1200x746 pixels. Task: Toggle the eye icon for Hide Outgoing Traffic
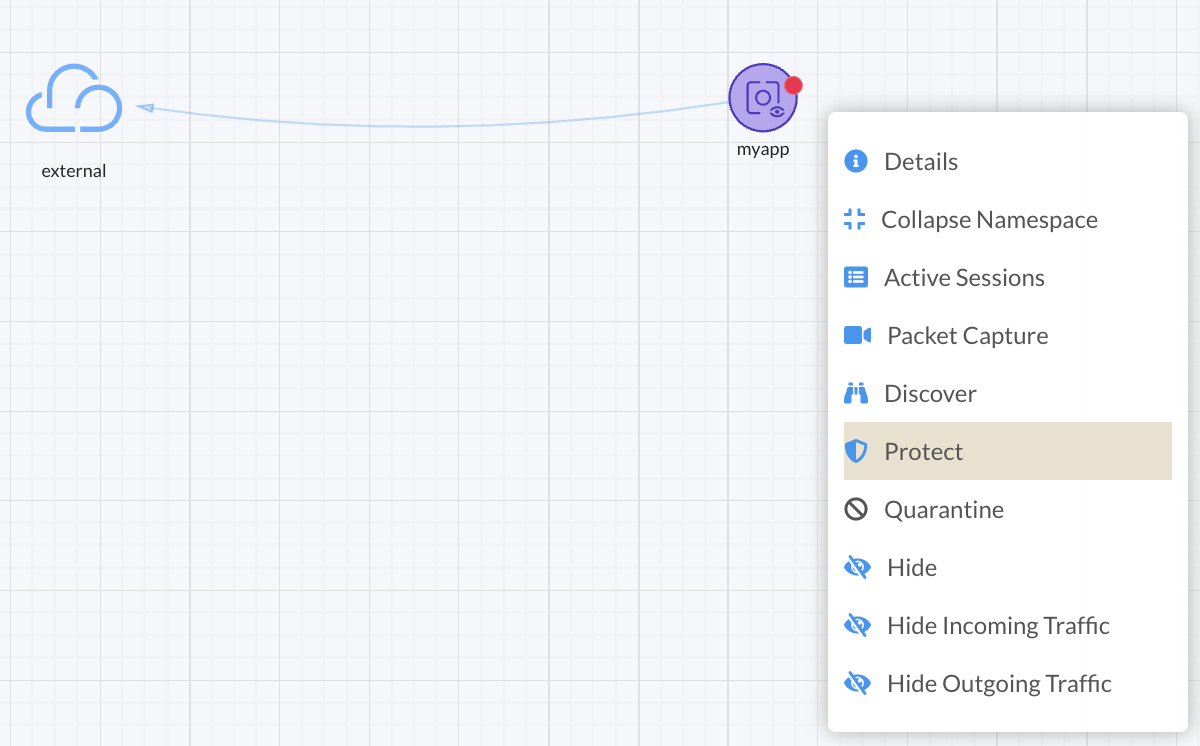857,683
